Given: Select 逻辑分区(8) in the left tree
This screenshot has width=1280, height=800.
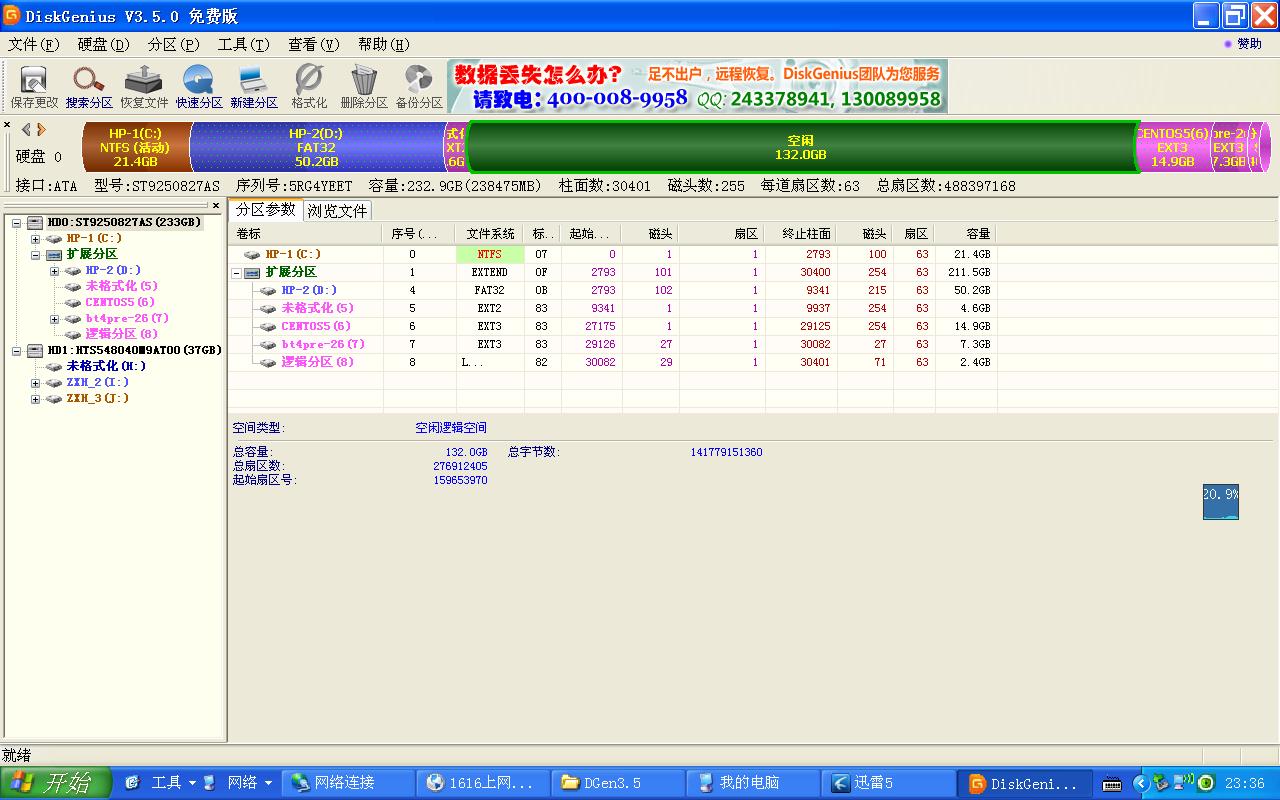Looking at the screenshot, I should coord(121,334).
